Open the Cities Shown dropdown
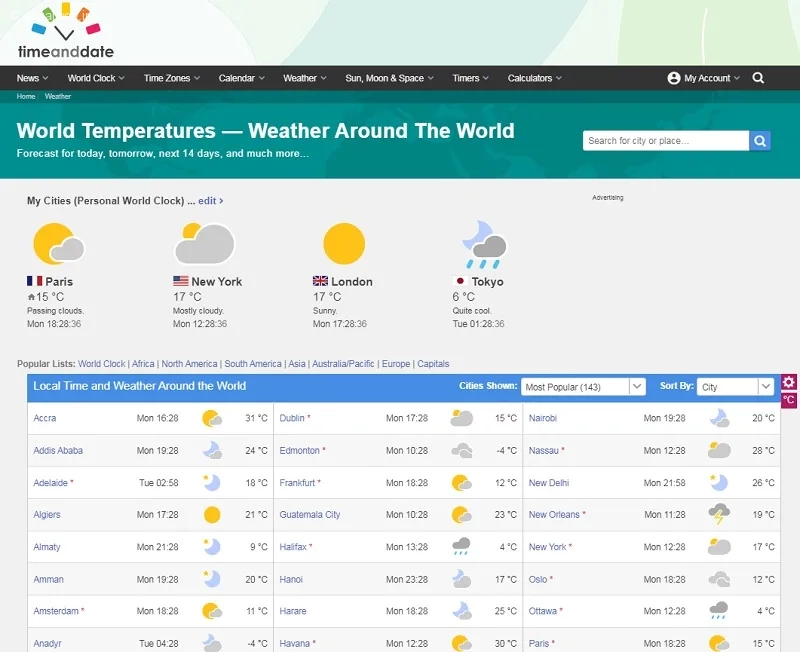The width and height of the screenshot is (800, 652). [x=583, y=387]
